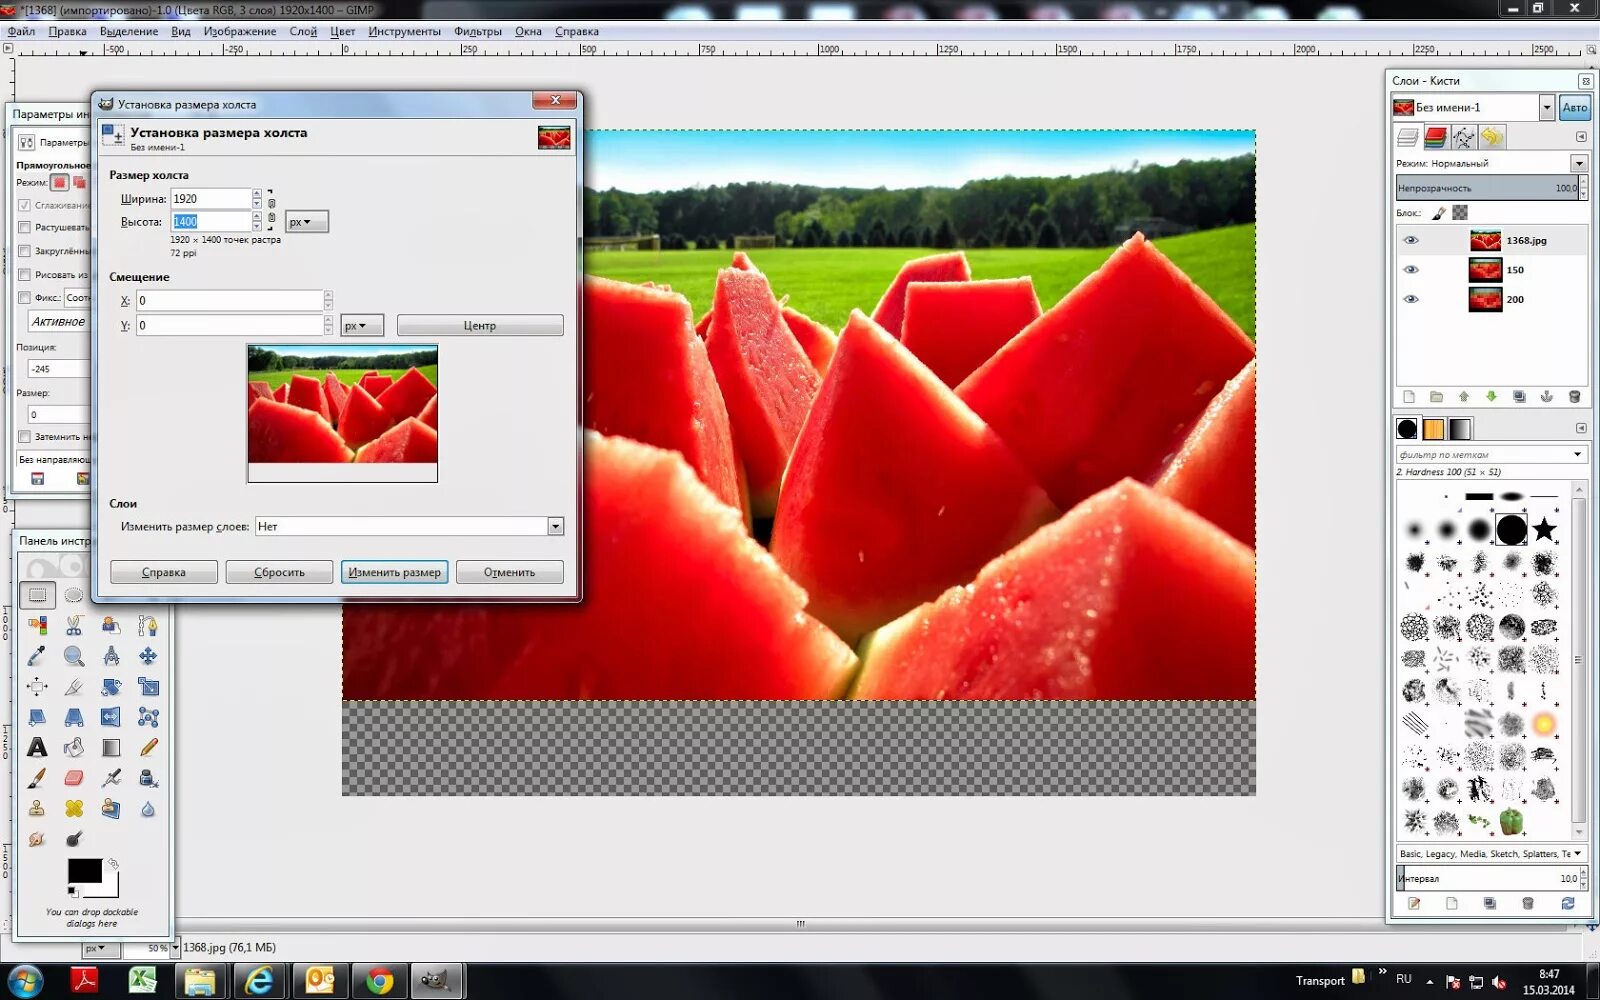Viewport: 1600px width, 1000px height.
Task: Click the Непрозрачность opacity slider
Action: (1487, 188)
